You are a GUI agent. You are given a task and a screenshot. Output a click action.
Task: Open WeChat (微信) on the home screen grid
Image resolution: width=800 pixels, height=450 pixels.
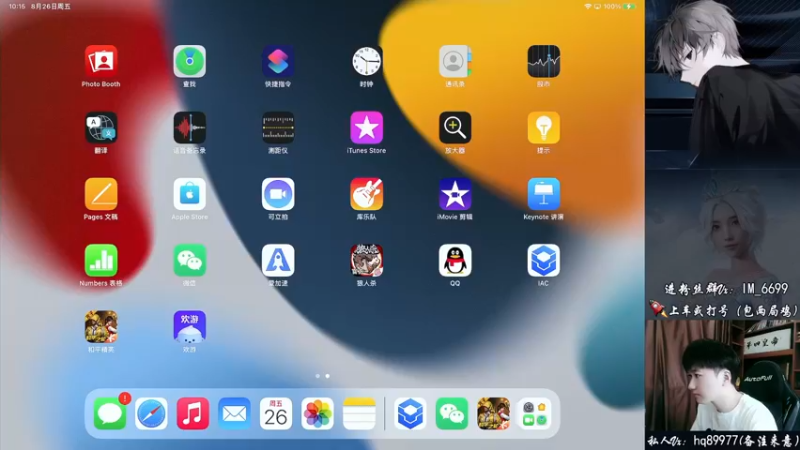point(189,260)
